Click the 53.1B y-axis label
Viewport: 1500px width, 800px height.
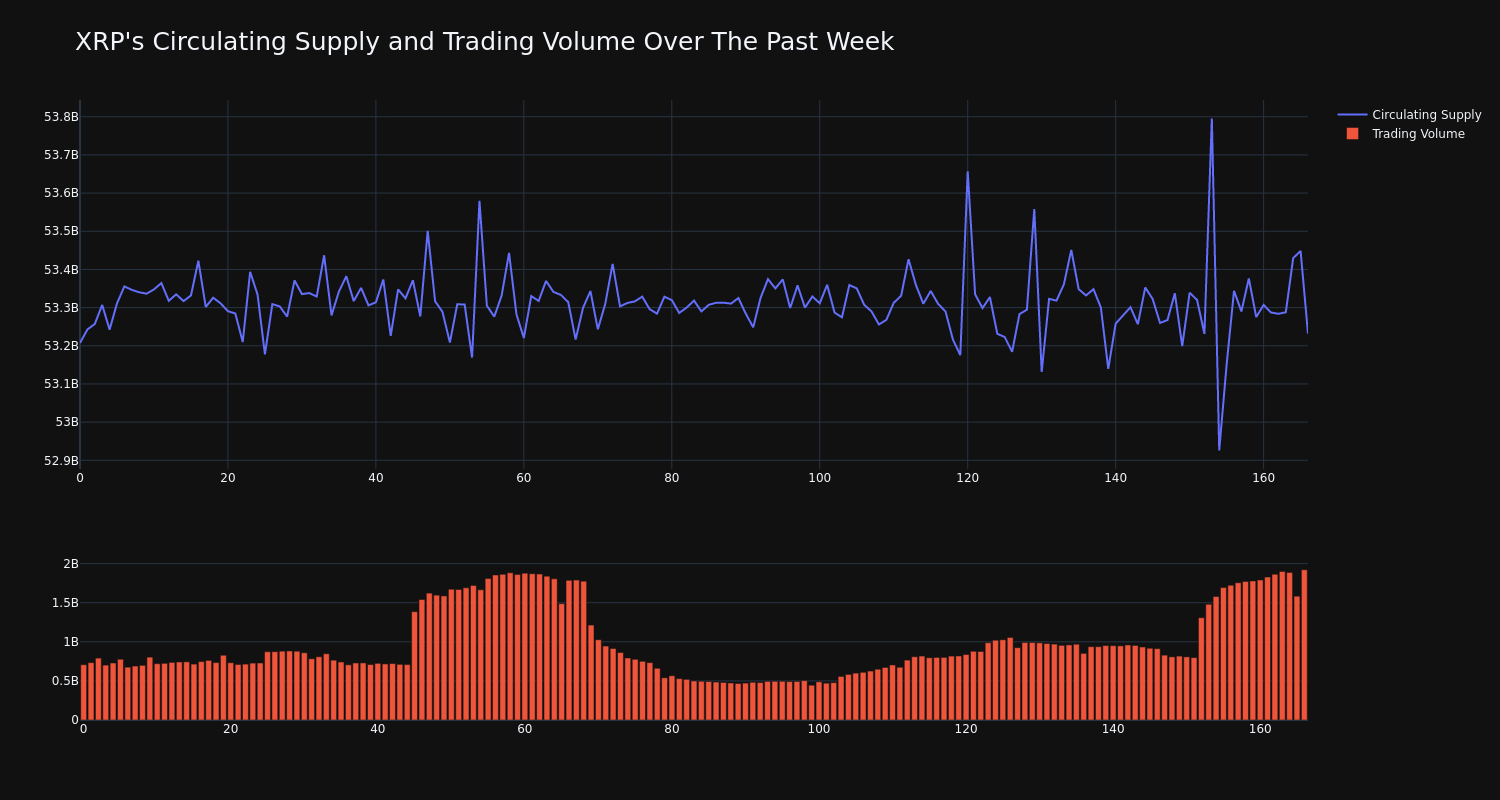pos(60,384)
